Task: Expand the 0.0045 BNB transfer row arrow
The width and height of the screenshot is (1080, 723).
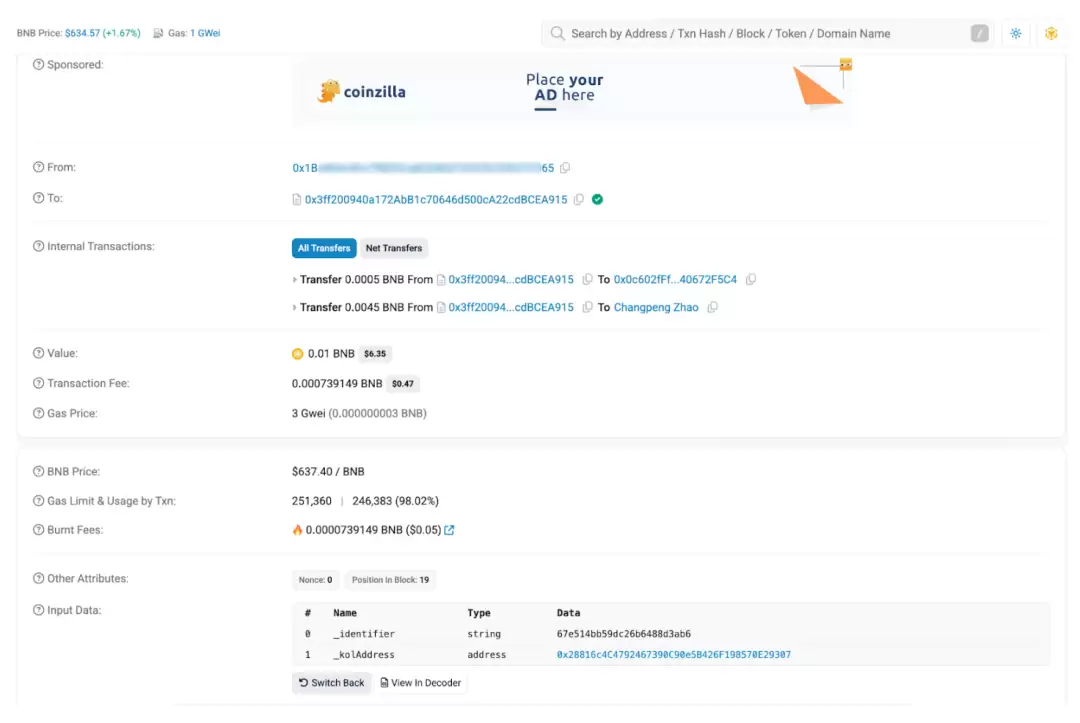Action: 295,307
